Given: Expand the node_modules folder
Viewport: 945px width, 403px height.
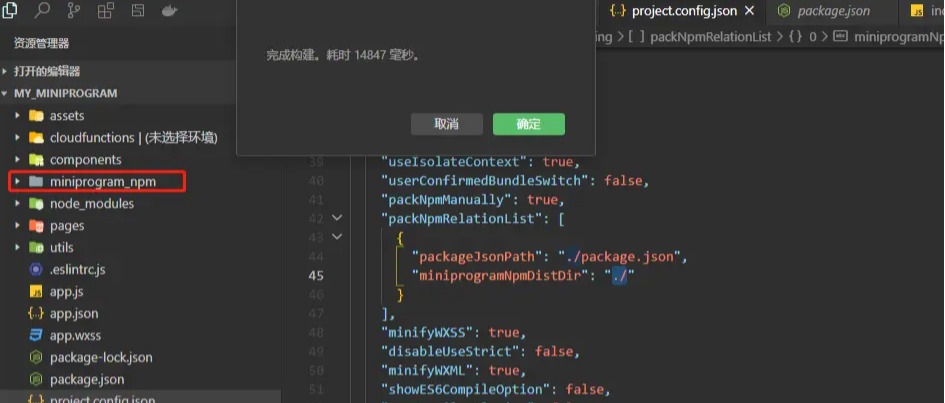Looking at the screenshot, I should 91,203.
